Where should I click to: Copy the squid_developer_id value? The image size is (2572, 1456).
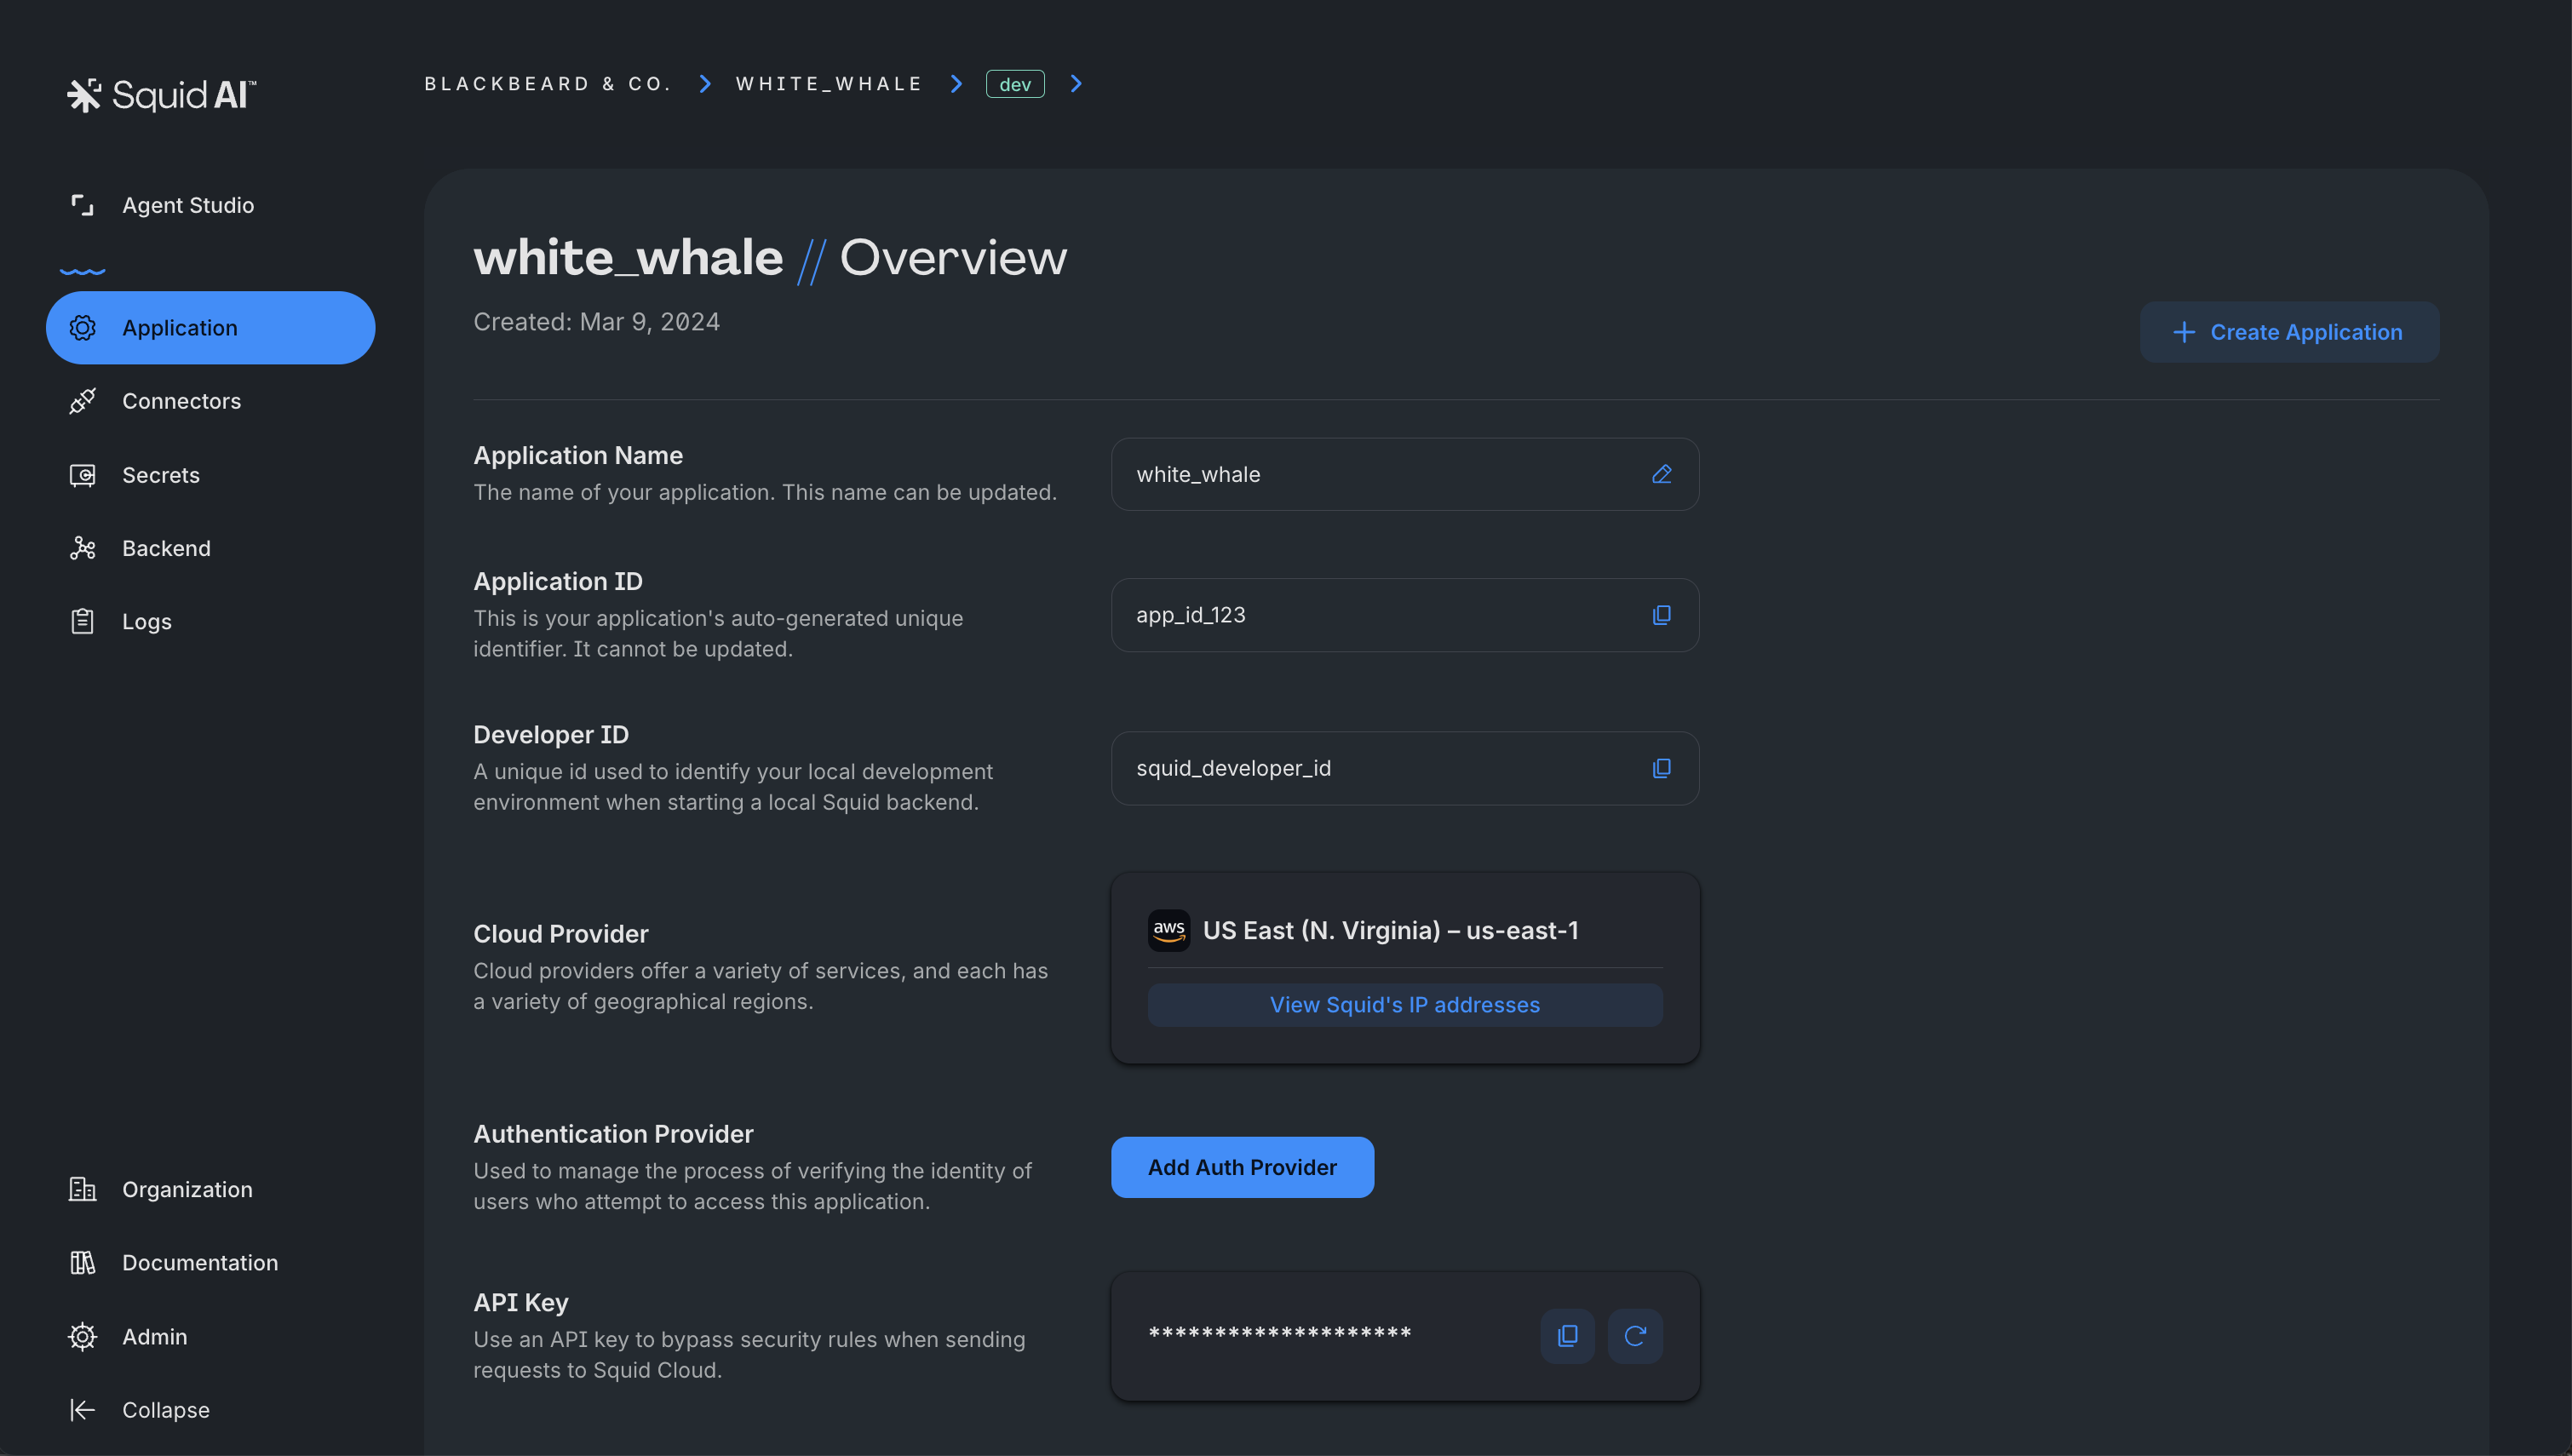1662,768
